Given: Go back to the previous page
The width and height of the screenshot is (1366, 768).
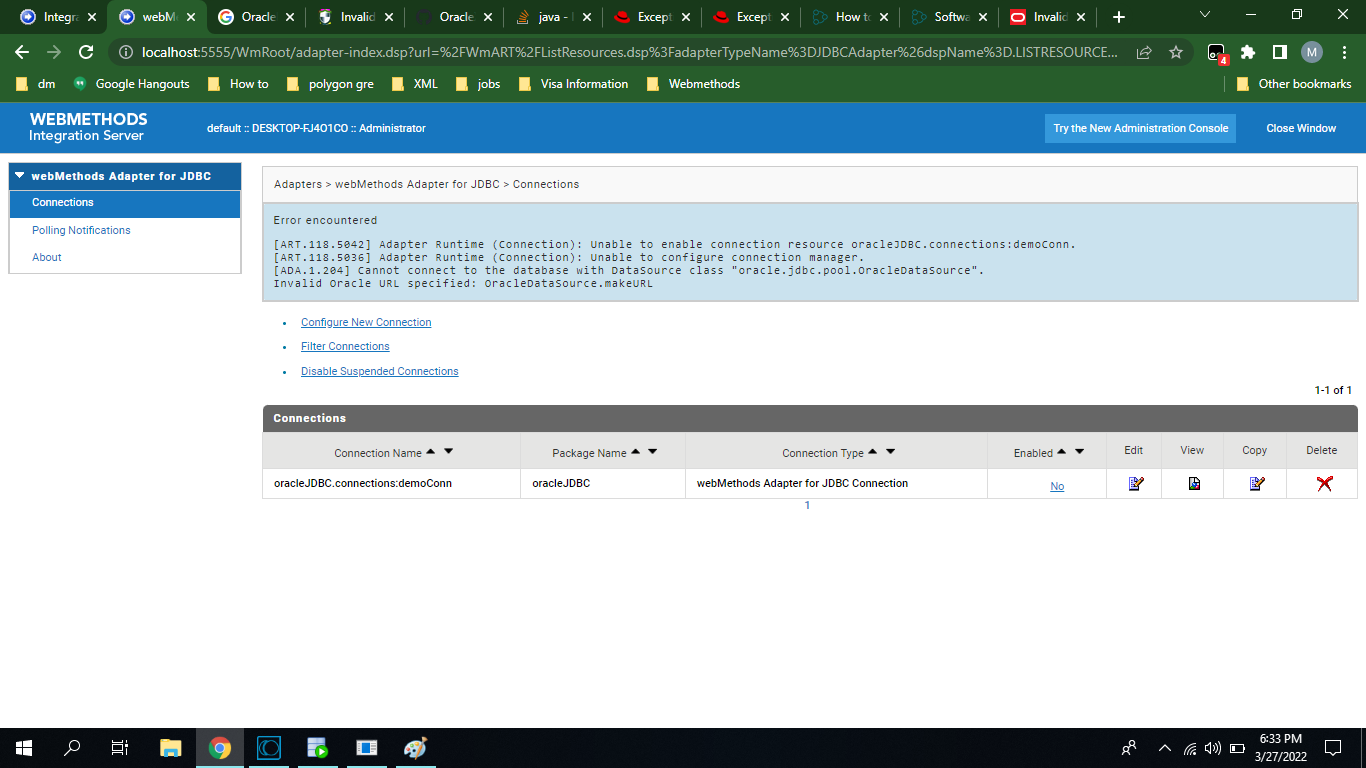Looking at the screenshot, I should pos(22,52).
